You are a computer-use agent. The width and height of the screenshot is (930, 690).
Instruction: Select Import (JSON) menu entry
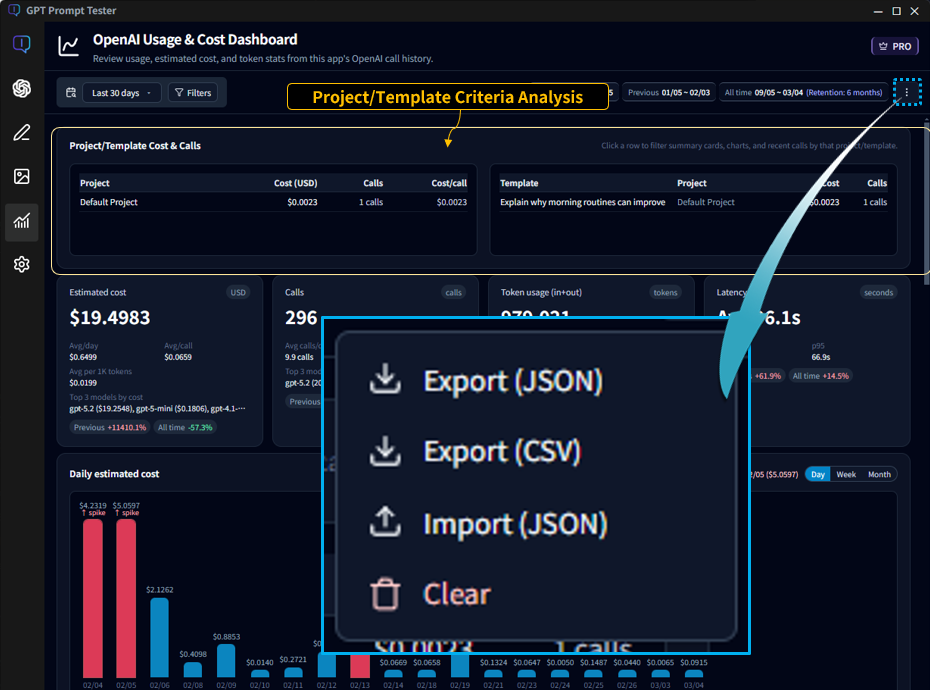(514, 523)
